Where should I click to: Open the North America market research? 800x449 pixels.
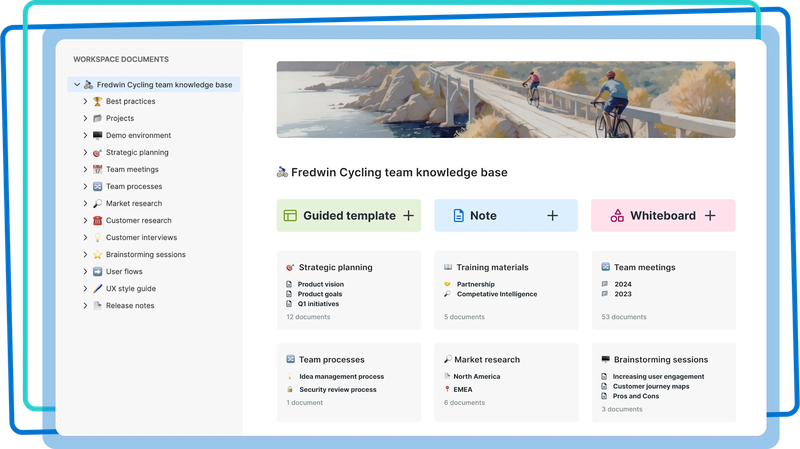(x=477, y=377)
